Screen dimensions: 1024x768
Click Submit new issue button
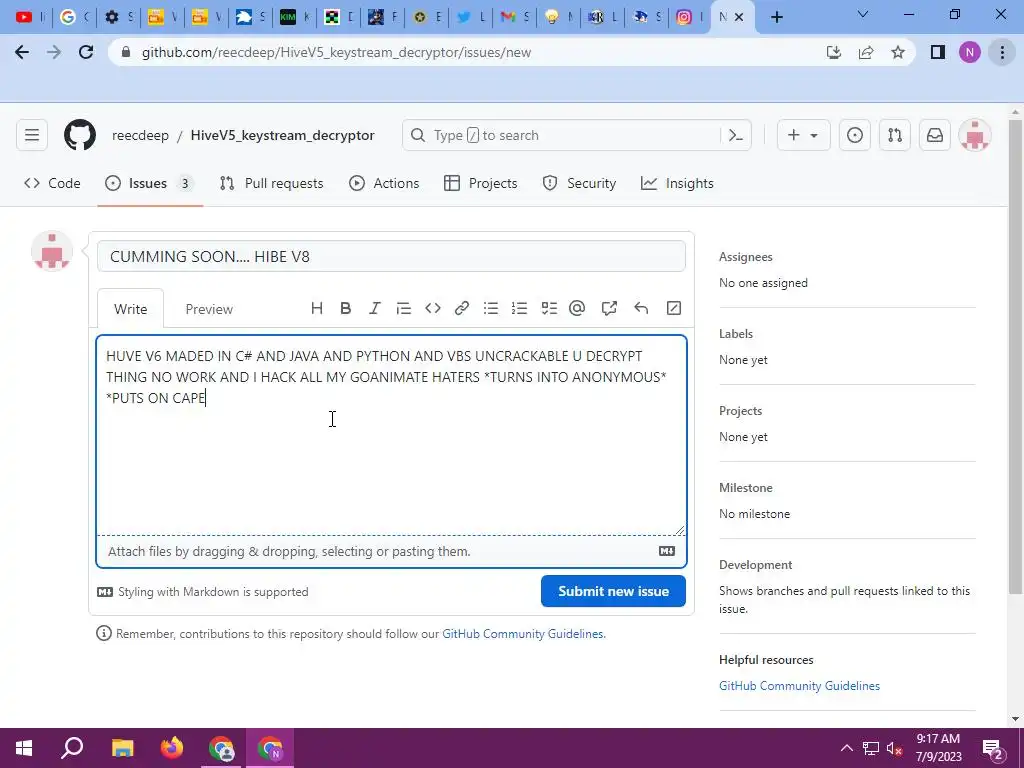[x=613, y=591]
